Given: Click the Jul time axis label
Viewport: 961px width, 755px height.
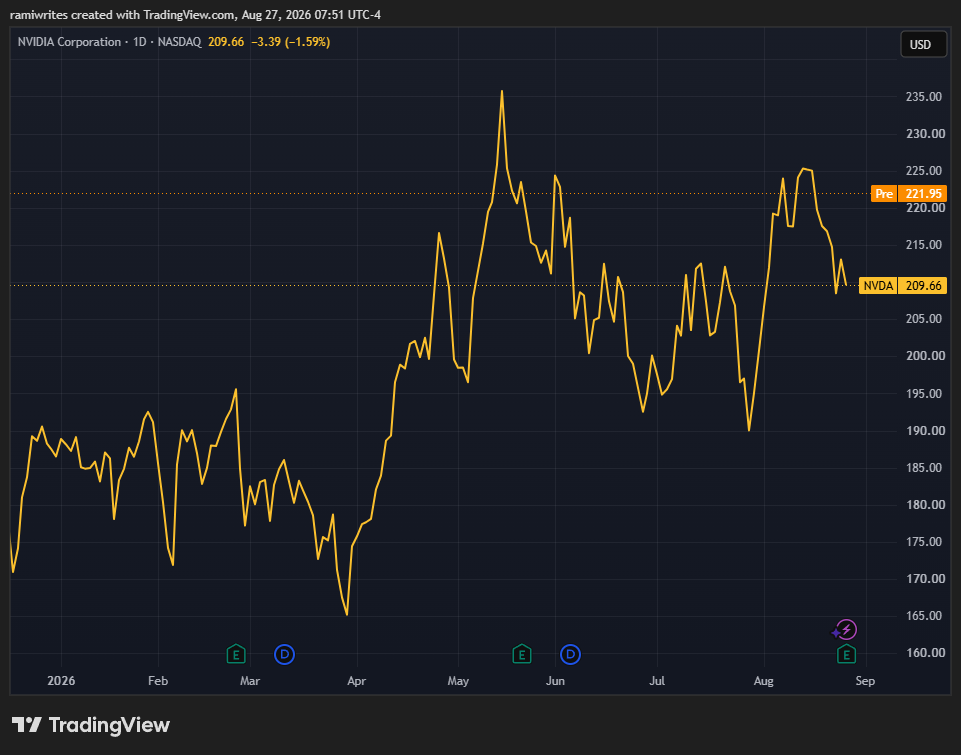Looking at the screenshot, I should click(x=657, y=681).
